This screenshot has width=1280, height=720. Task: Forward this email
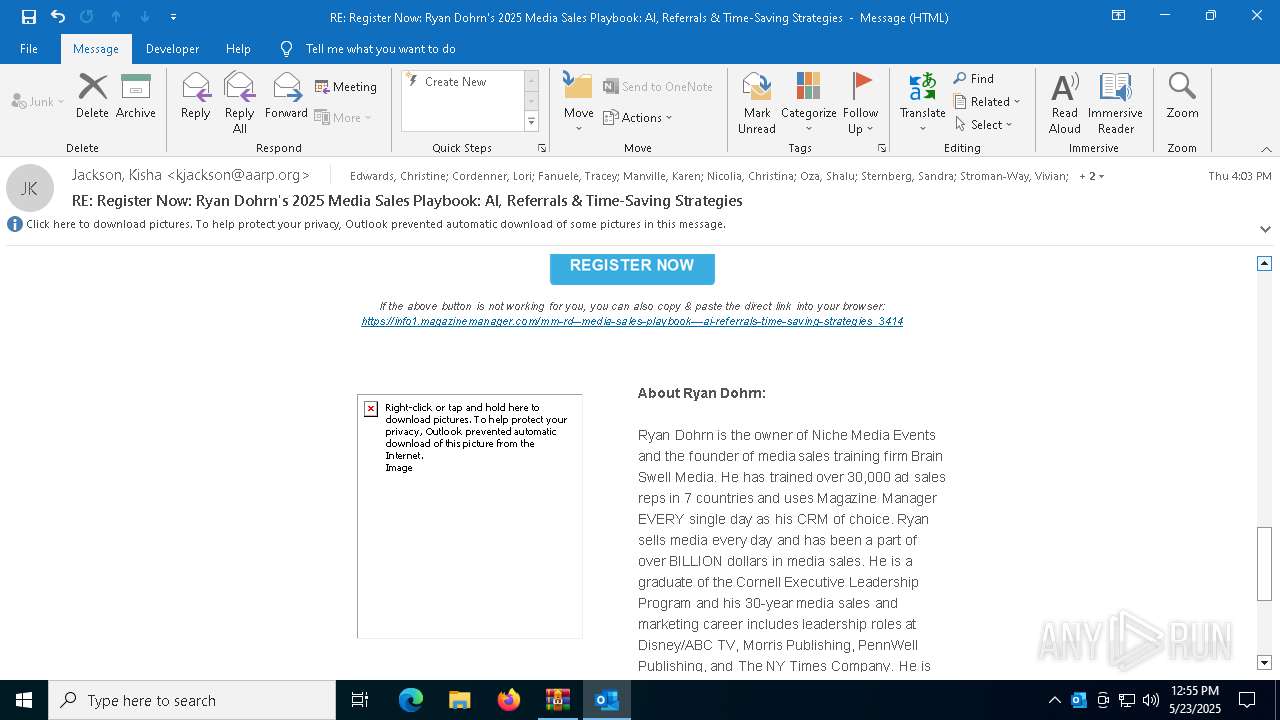(287, 96)
